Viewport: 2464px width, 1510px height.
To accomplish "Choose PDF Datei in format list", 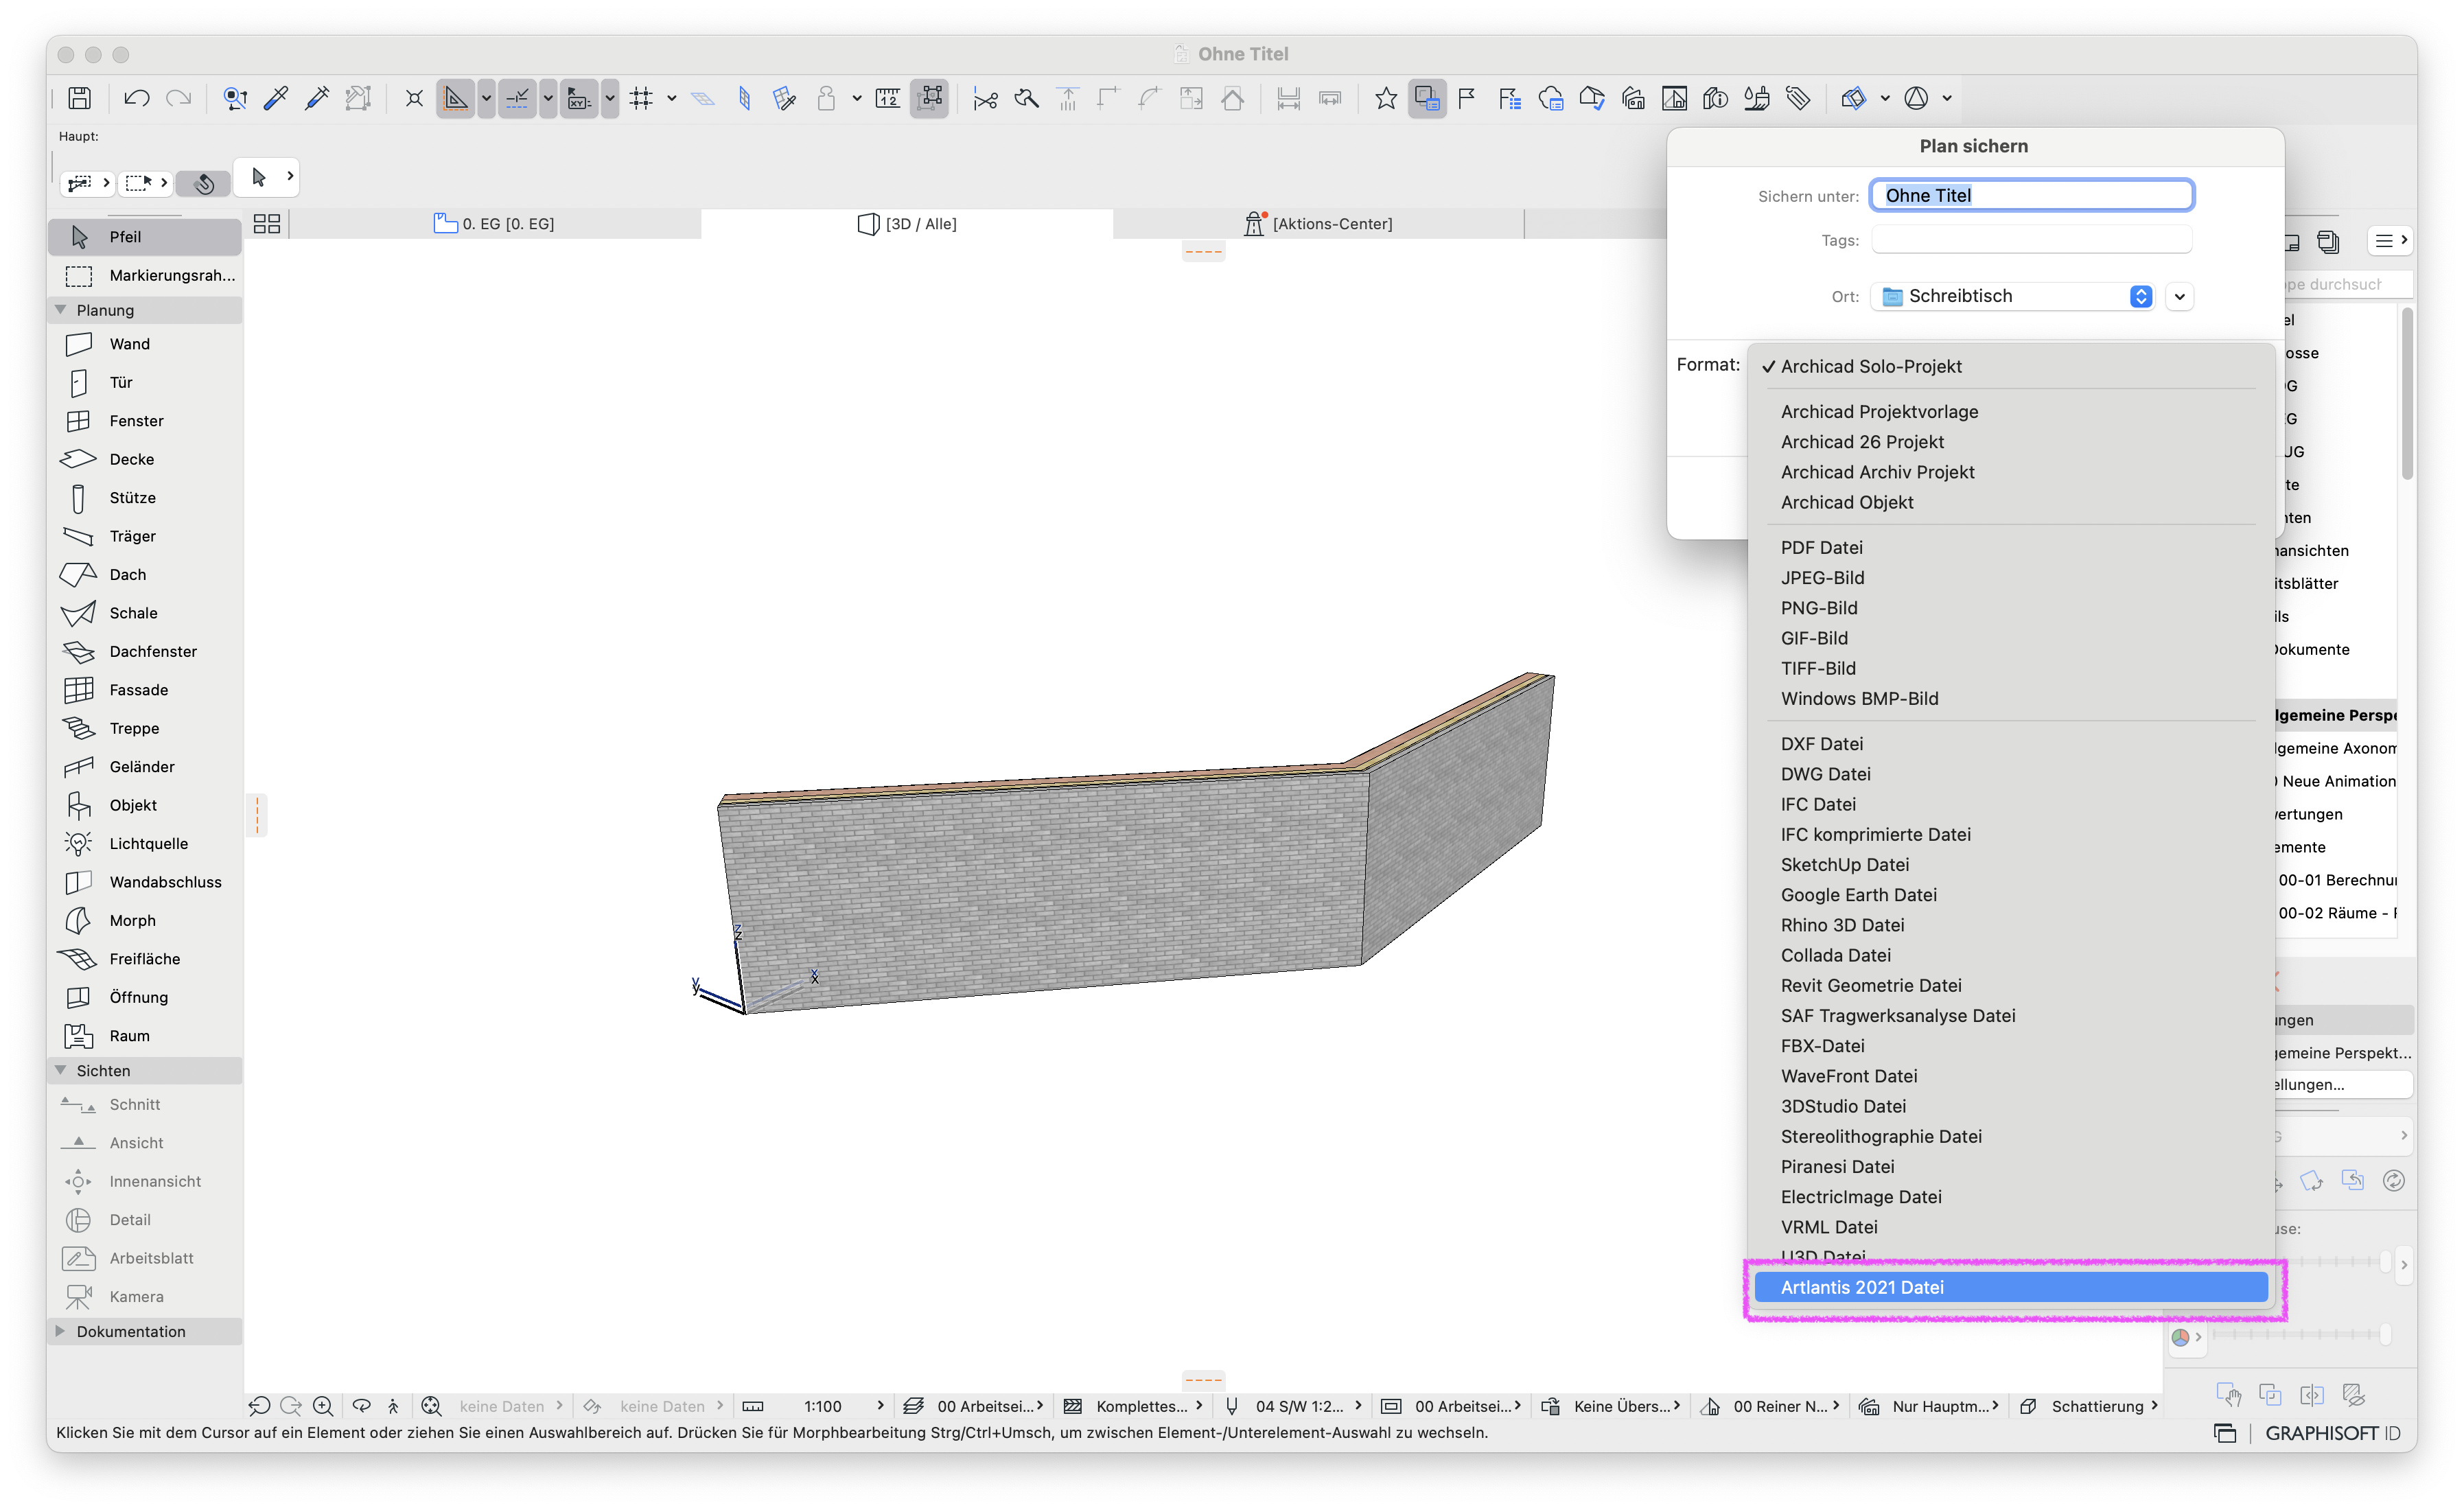I will pos(2011,548).
